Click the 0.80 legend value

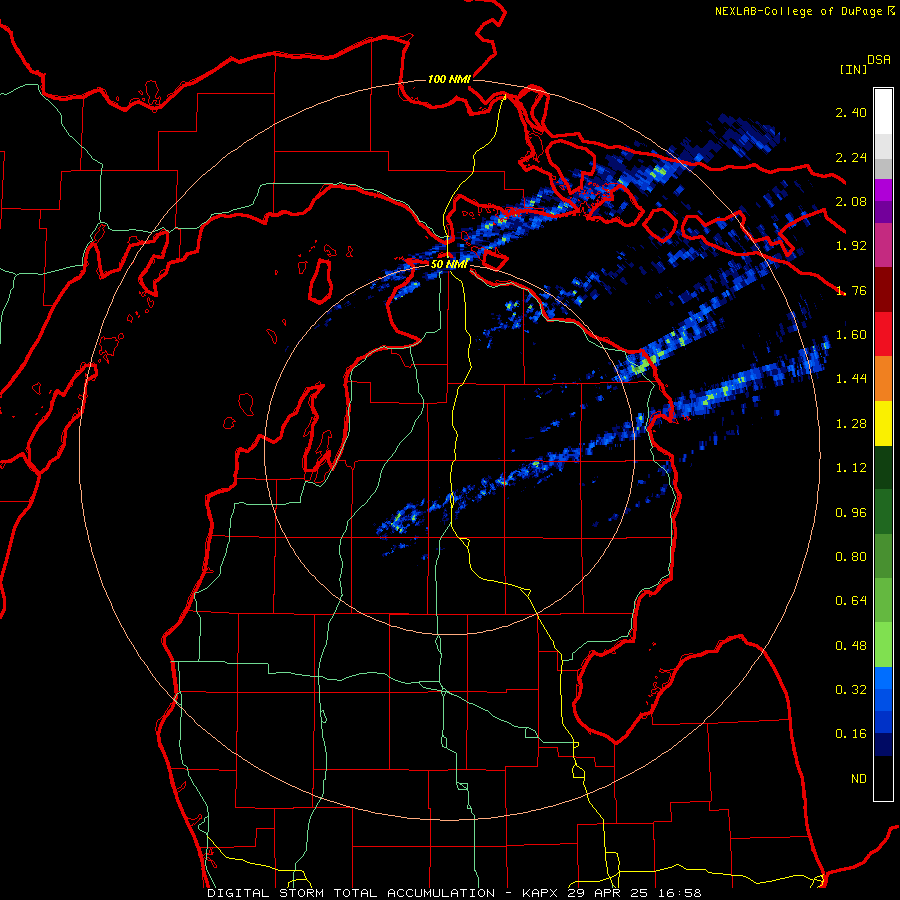coord(851,557)
